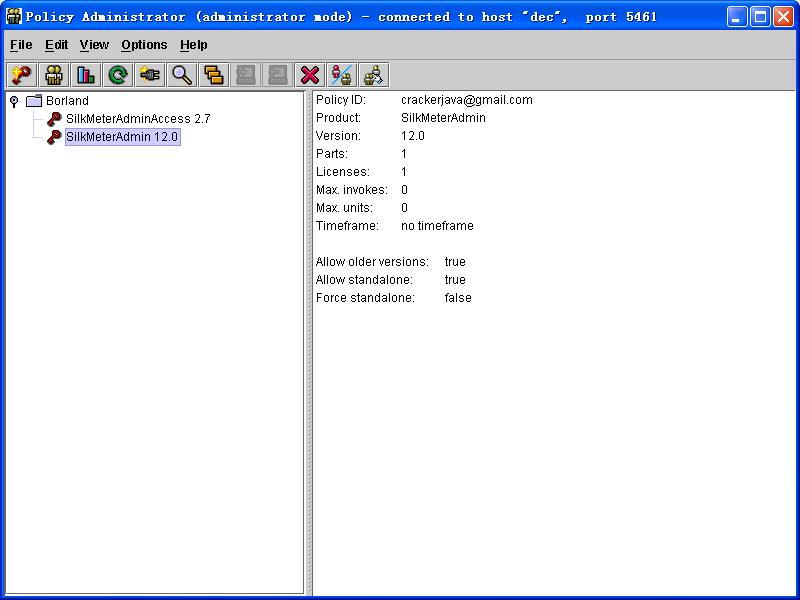The height and width of the screenshot is (600, 800).
Task: Click the Max. units label
Action: [344, 208]
